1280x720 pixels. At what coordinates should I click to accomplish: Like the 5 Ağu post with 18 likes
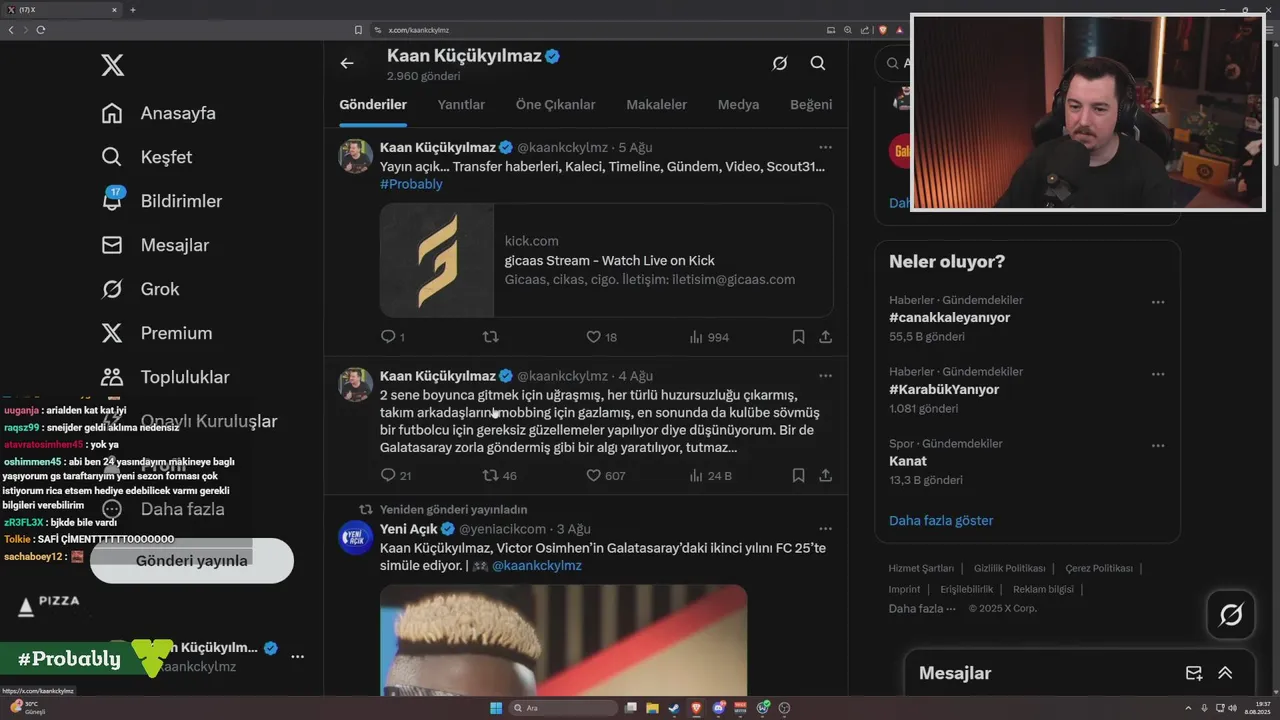601,337
